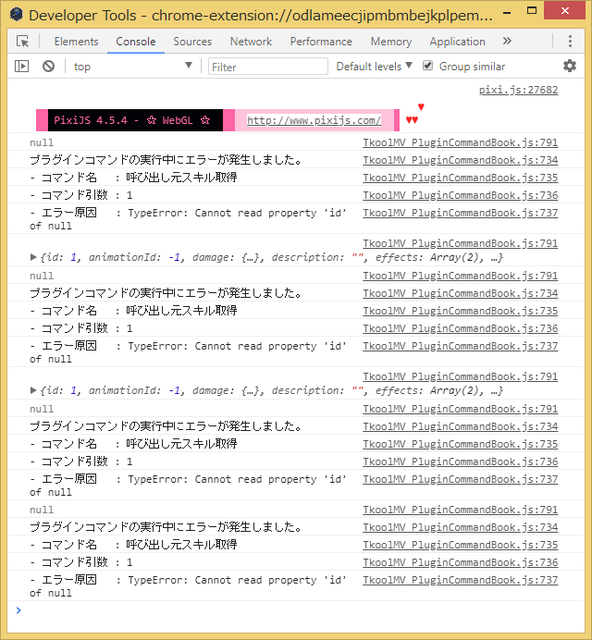Minimize the Developer Tools window
592x640 pixels.
(507, 11)
